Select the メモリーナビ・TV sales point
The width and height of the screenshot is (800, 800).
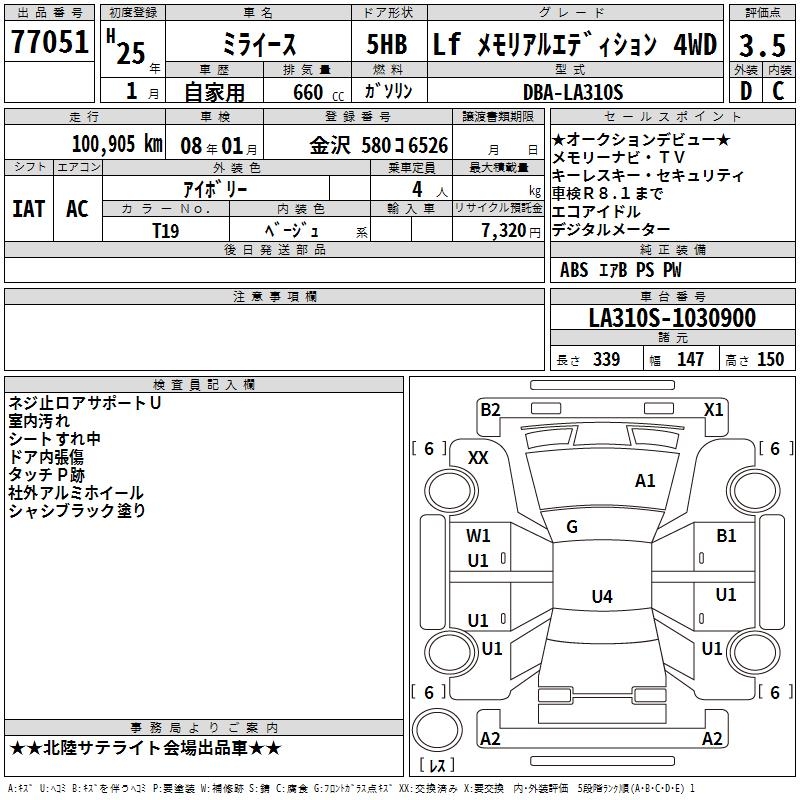pyautogui.click(x=618, y=157)
